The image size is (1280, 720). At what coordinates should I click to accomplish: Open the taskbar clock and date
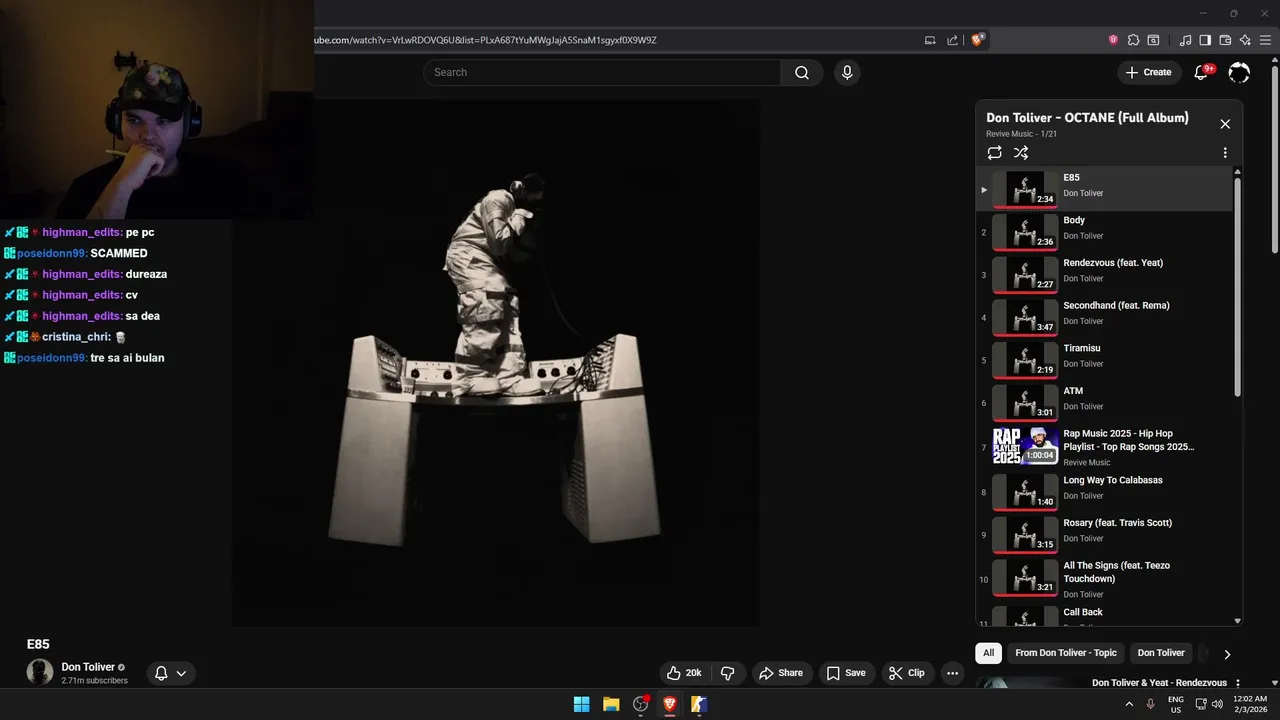click(1250, 704)
